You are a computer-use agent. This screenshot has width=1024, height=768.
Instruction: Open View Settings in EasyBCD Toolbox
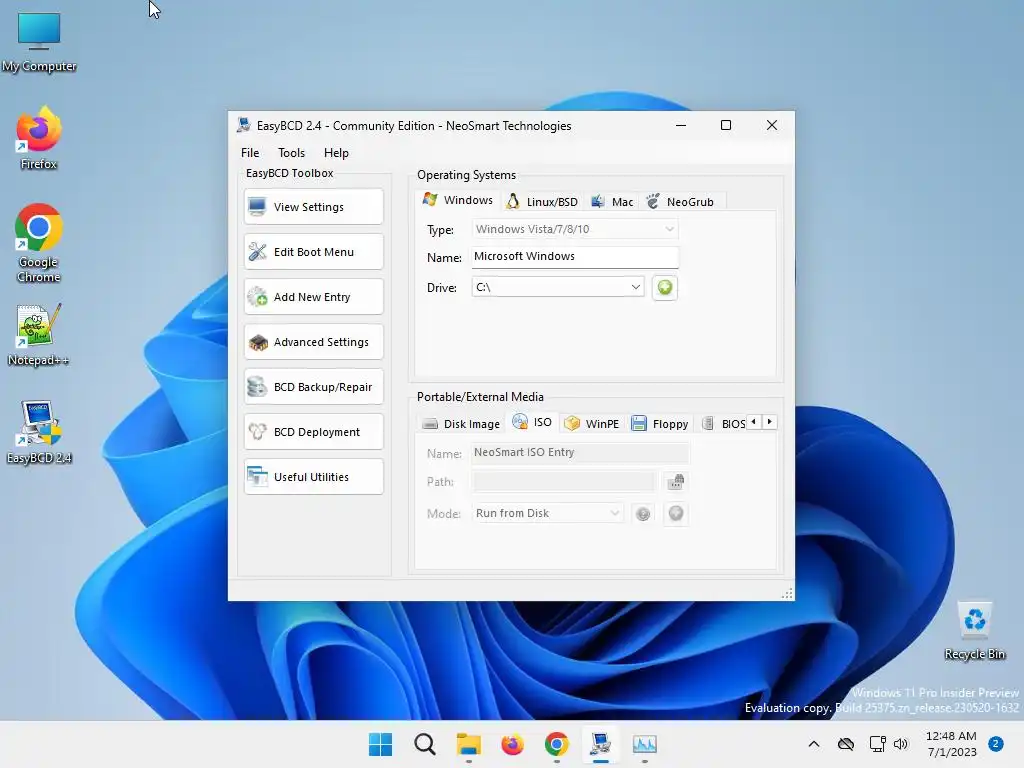(313, 207)
